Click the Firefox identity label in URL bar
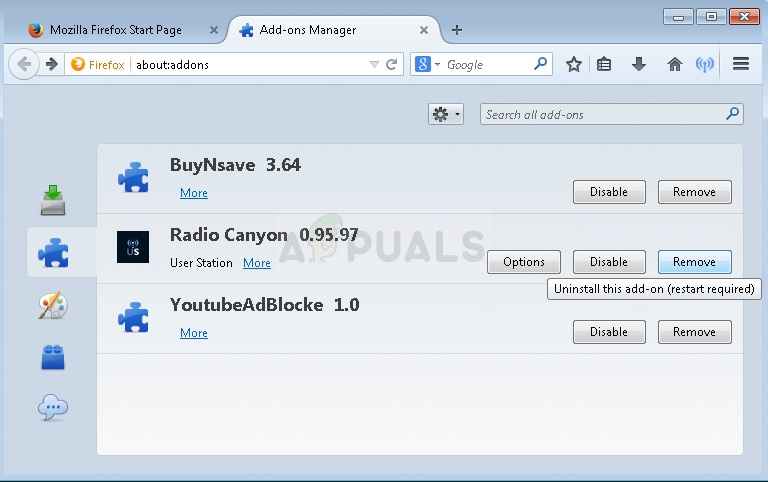Image resolution: width=768 pixels, height=482 pixels. 97,64
